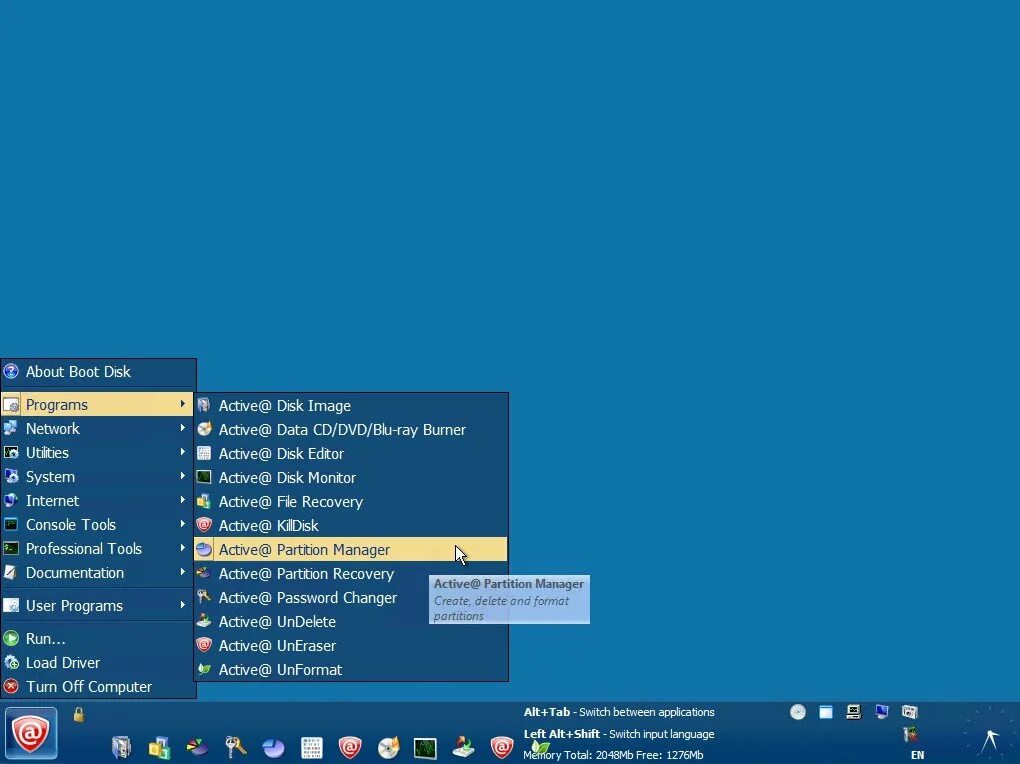1020x764 pixels.
Task: Click the CD disc tray icon
Action: [798, 712]
